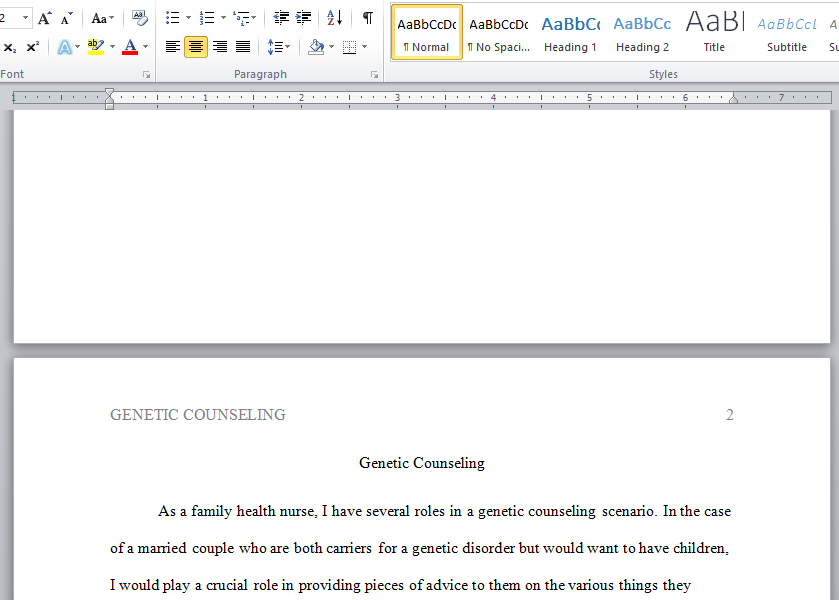Click the Borders icon
Image resolution: width=839 pixels, height=600 pixels.
[x=349, y=47]
